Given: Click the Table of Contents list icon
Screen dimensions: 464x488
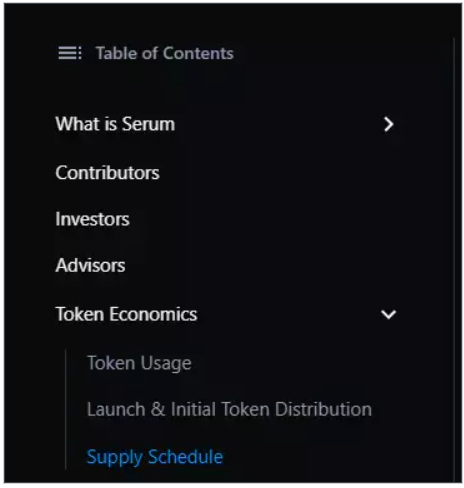Looking at the screenshot, I should coord(70,53).
